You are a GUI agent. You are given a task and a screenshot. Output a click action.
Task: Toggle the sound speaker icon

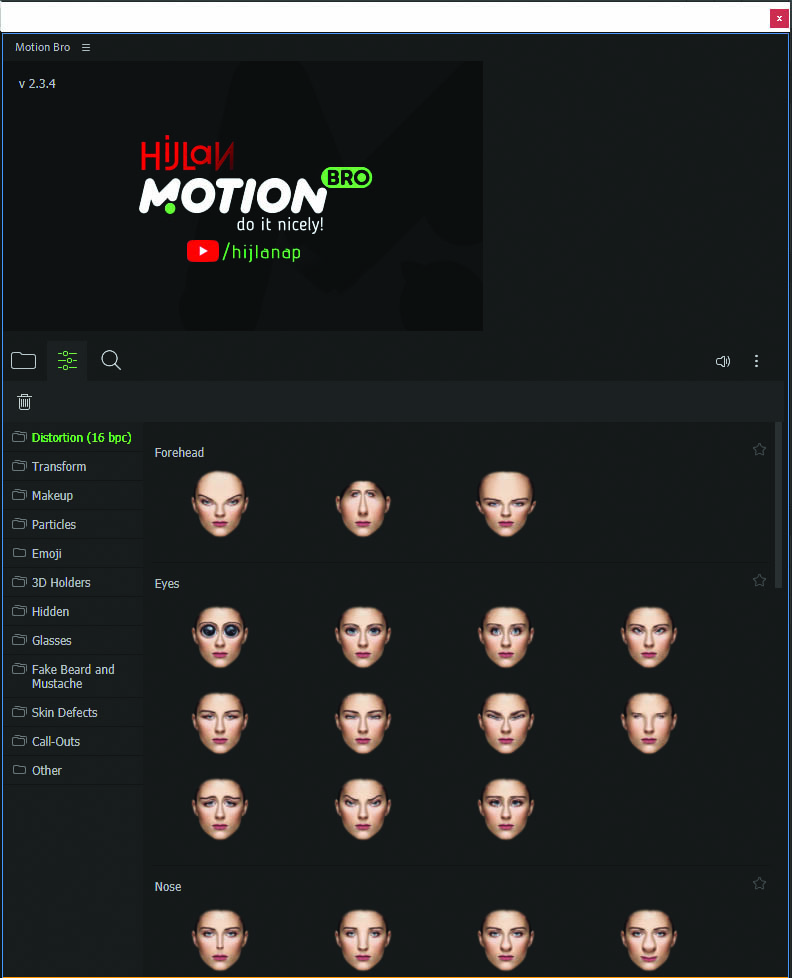723,361
